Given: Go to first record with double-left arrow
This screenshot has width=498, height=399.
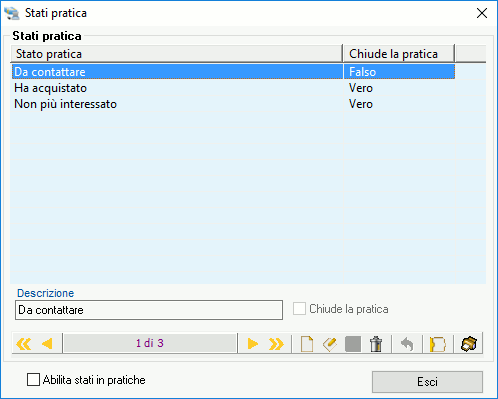Looking at the screenshot, I should click(24, 343).
